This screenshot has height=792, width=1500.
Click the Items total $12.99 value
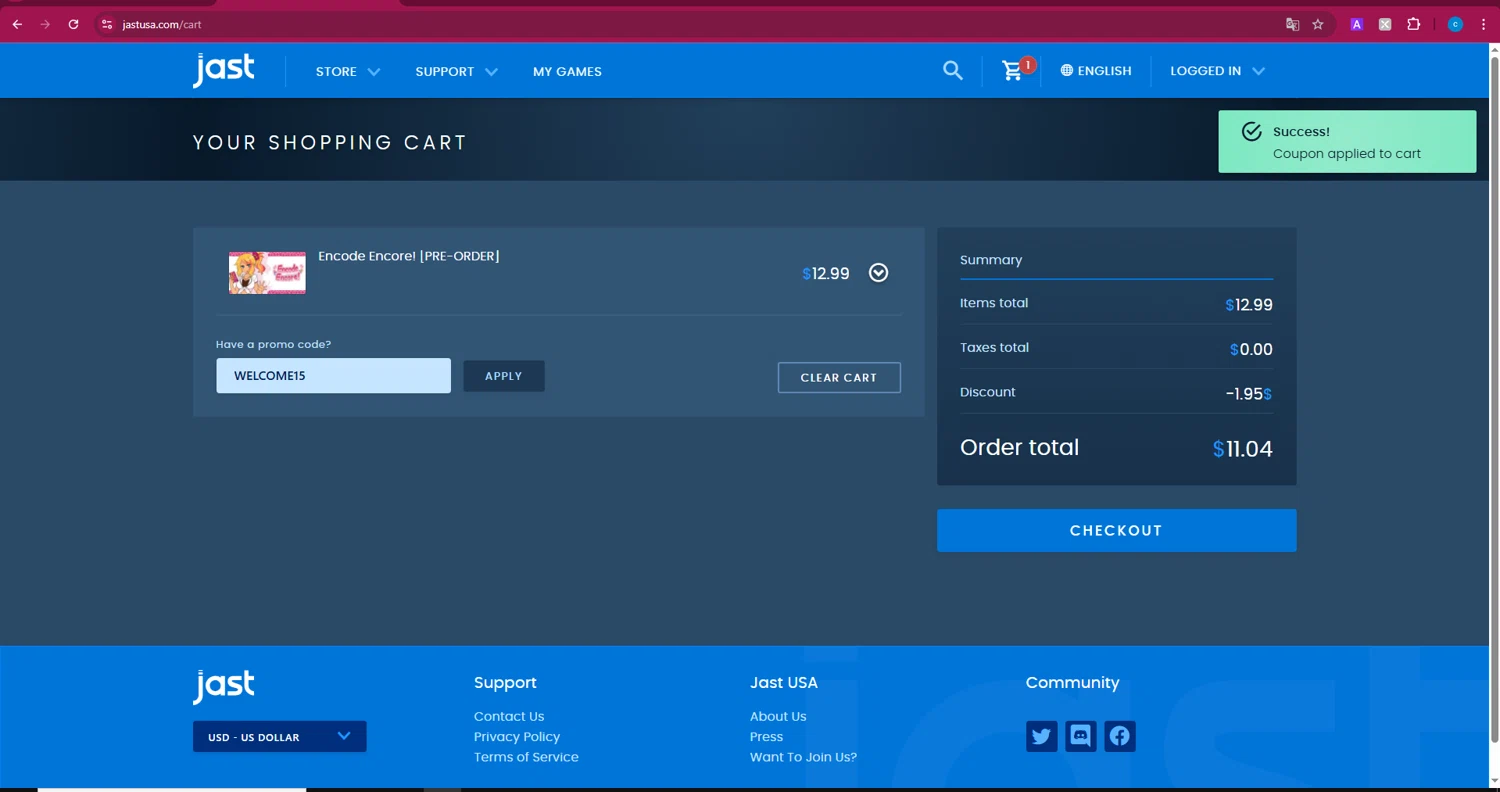1249,305
